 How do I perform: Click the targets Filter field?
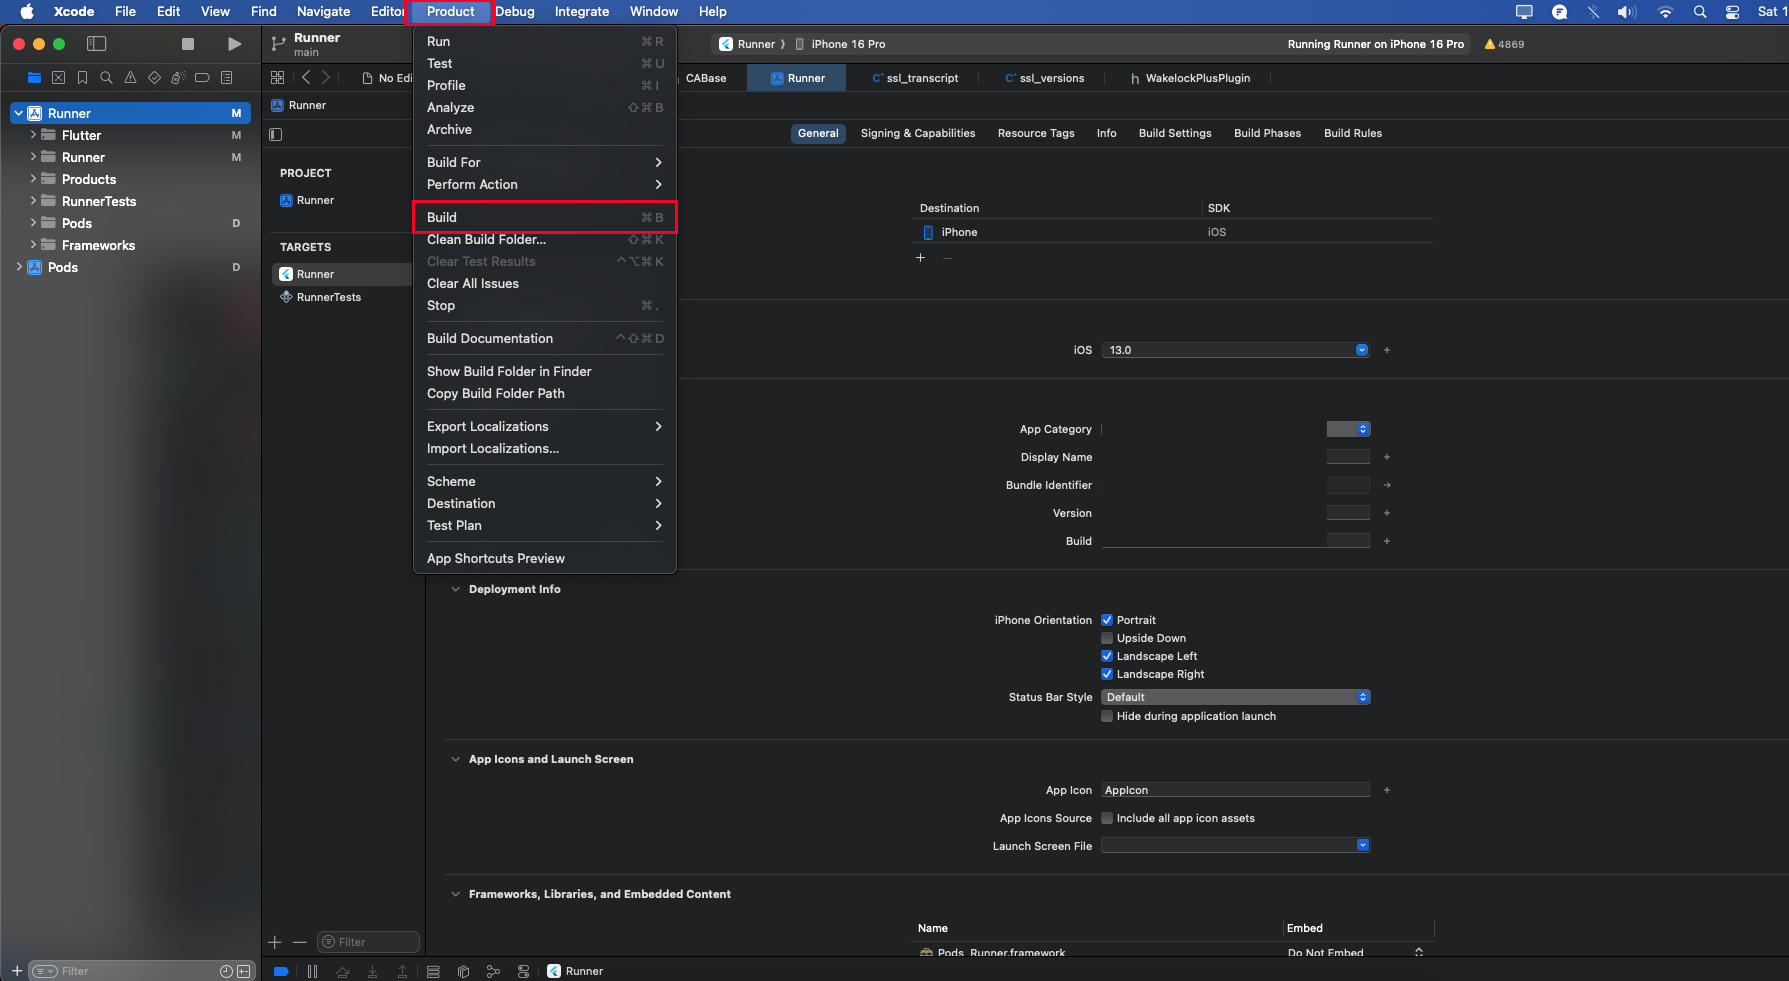coord(368,942)
